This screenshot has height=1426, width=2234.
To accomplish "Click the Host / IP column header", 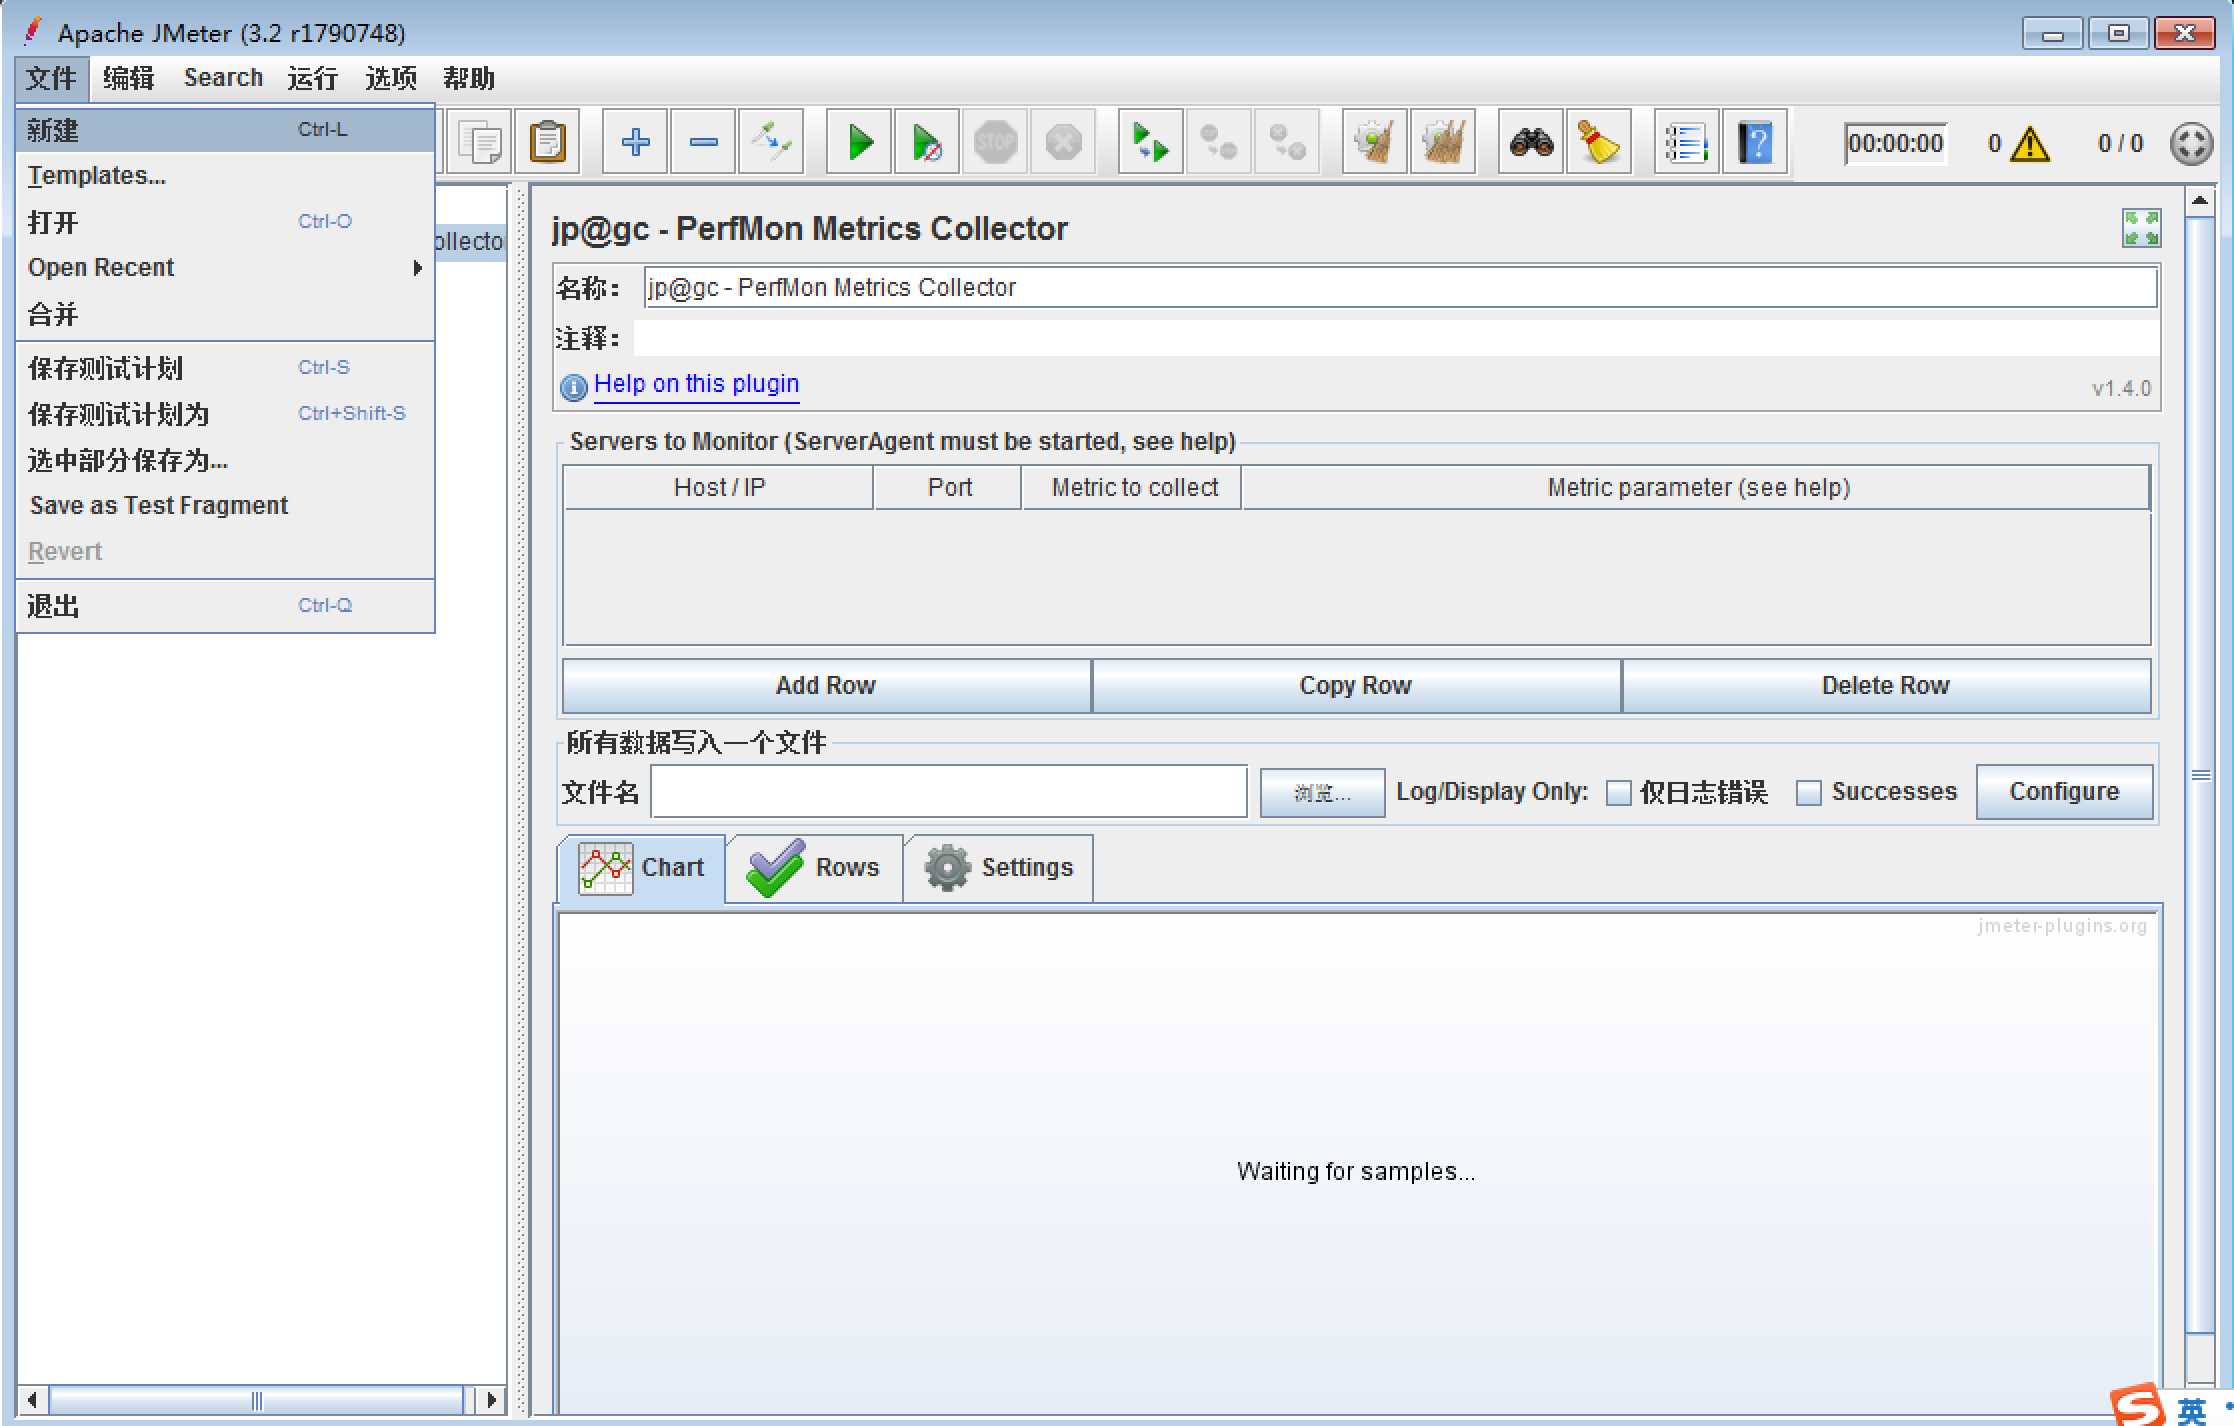I will coord(719,488).
